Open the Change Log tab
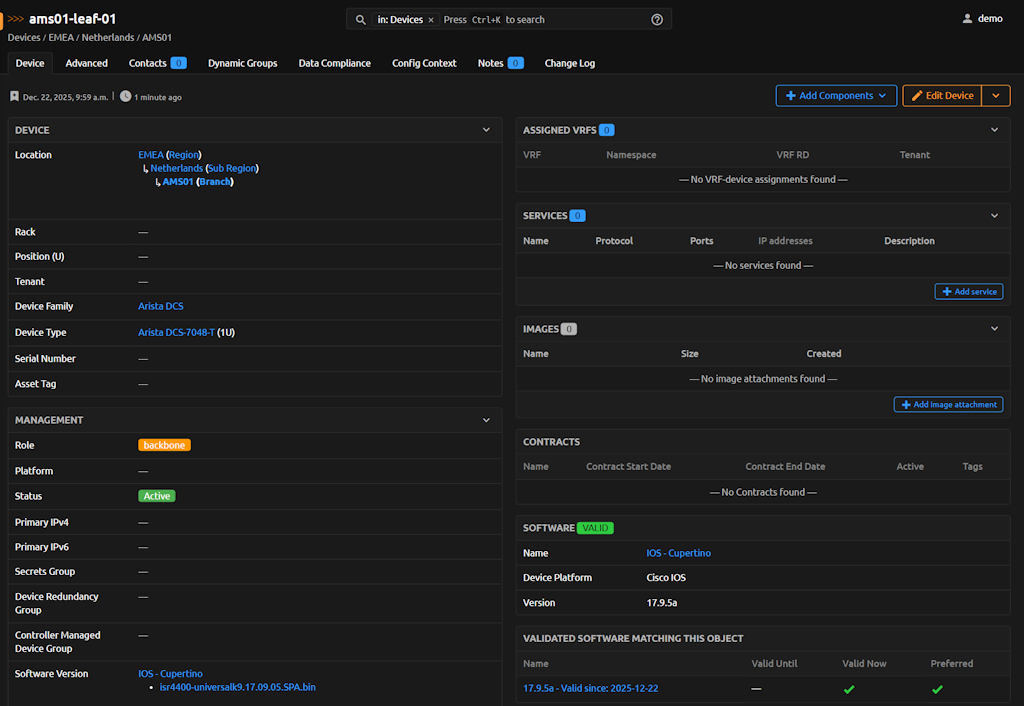Screen dimensions: 1024x706 pyautogui.click(x=569, y=63)
